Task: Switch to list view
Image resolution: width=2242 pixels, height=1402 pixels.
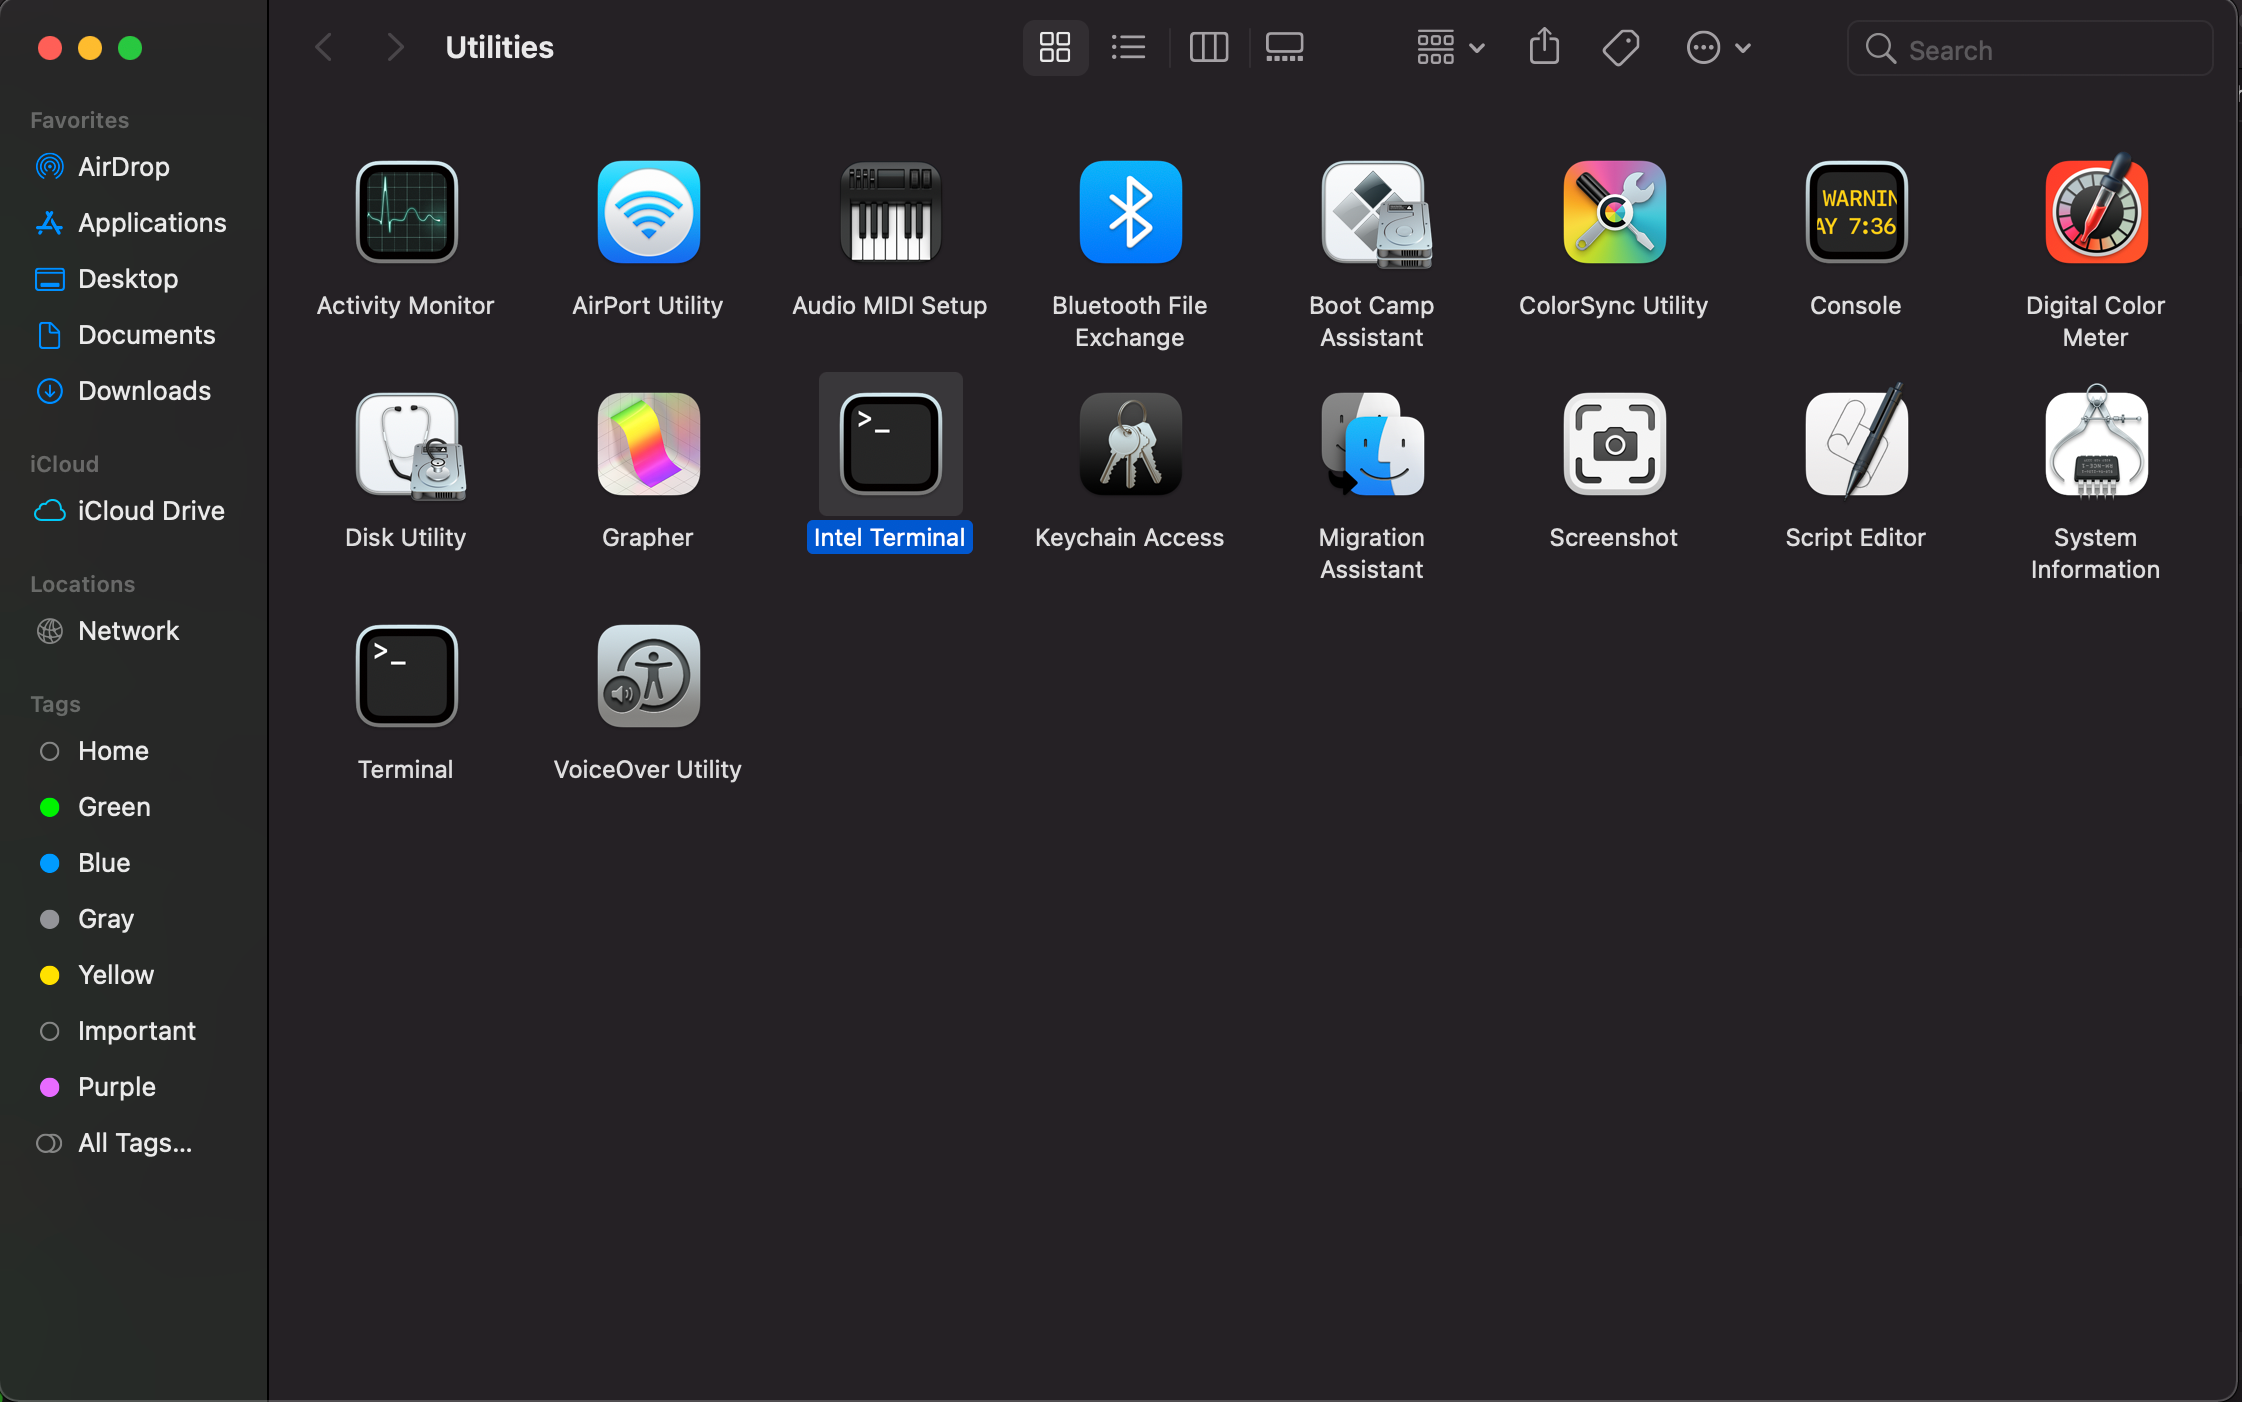Action: [x=1128, y=47]
